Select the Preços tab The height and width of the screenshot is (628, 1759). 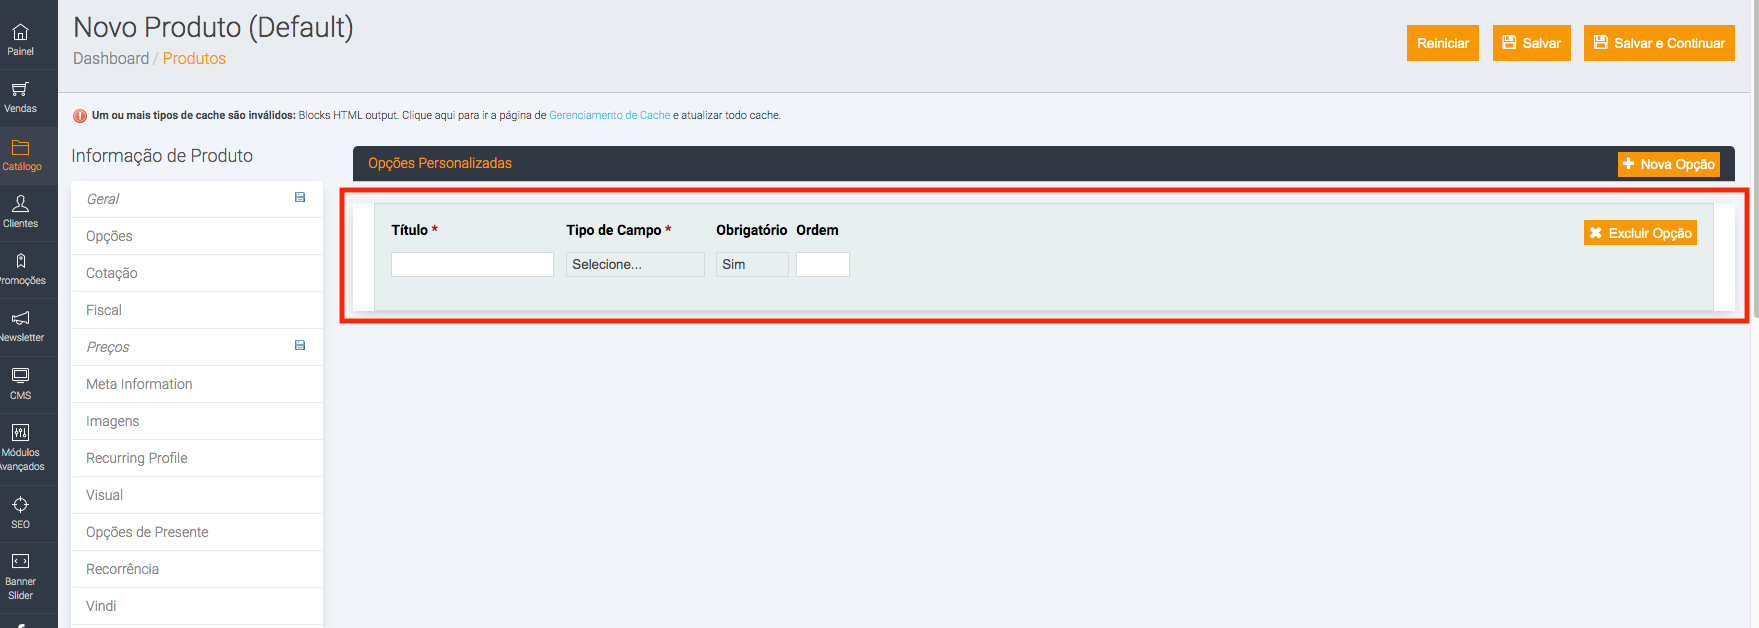197,347
